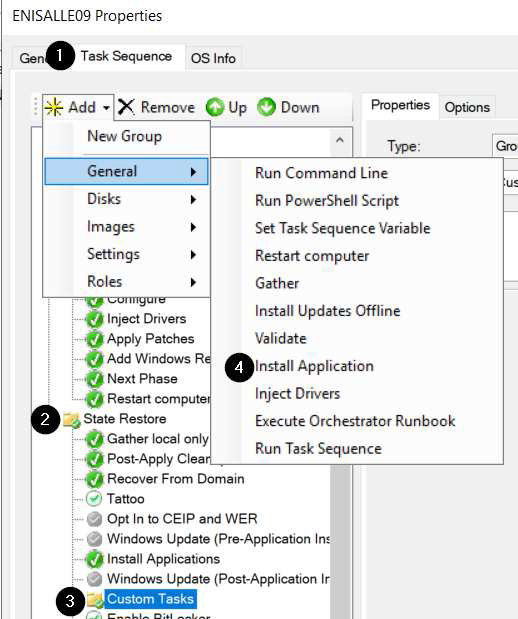Open the Add dropdown arrow
The image size is (518, 619).
click(x=106, y=107)
